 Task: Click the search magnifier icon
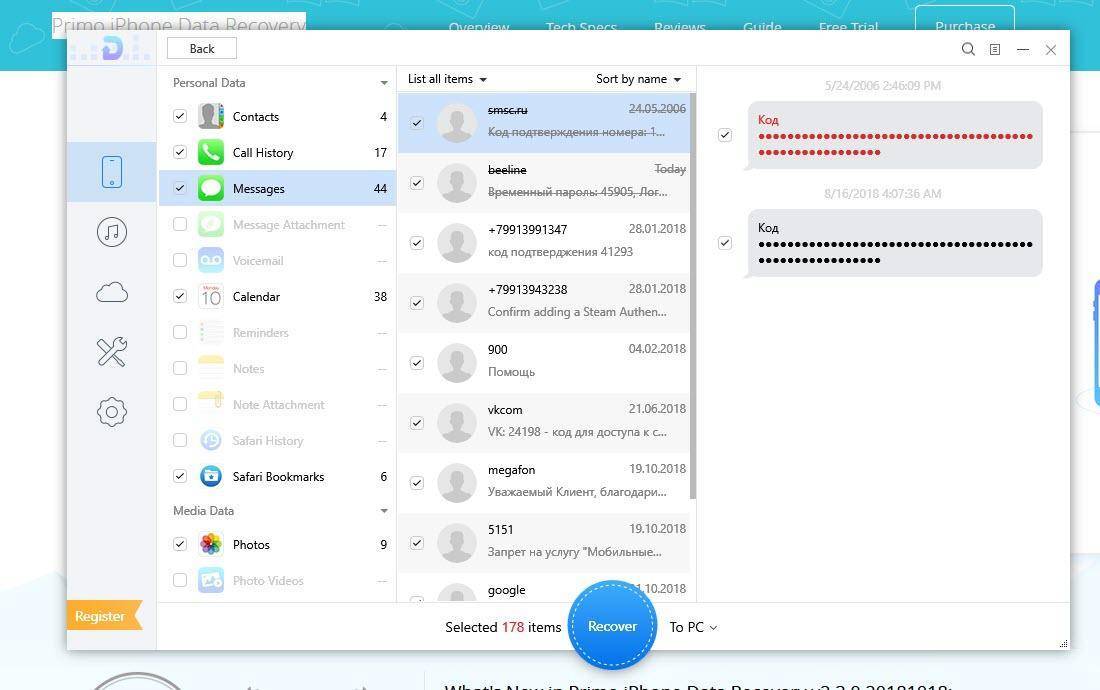968,49
